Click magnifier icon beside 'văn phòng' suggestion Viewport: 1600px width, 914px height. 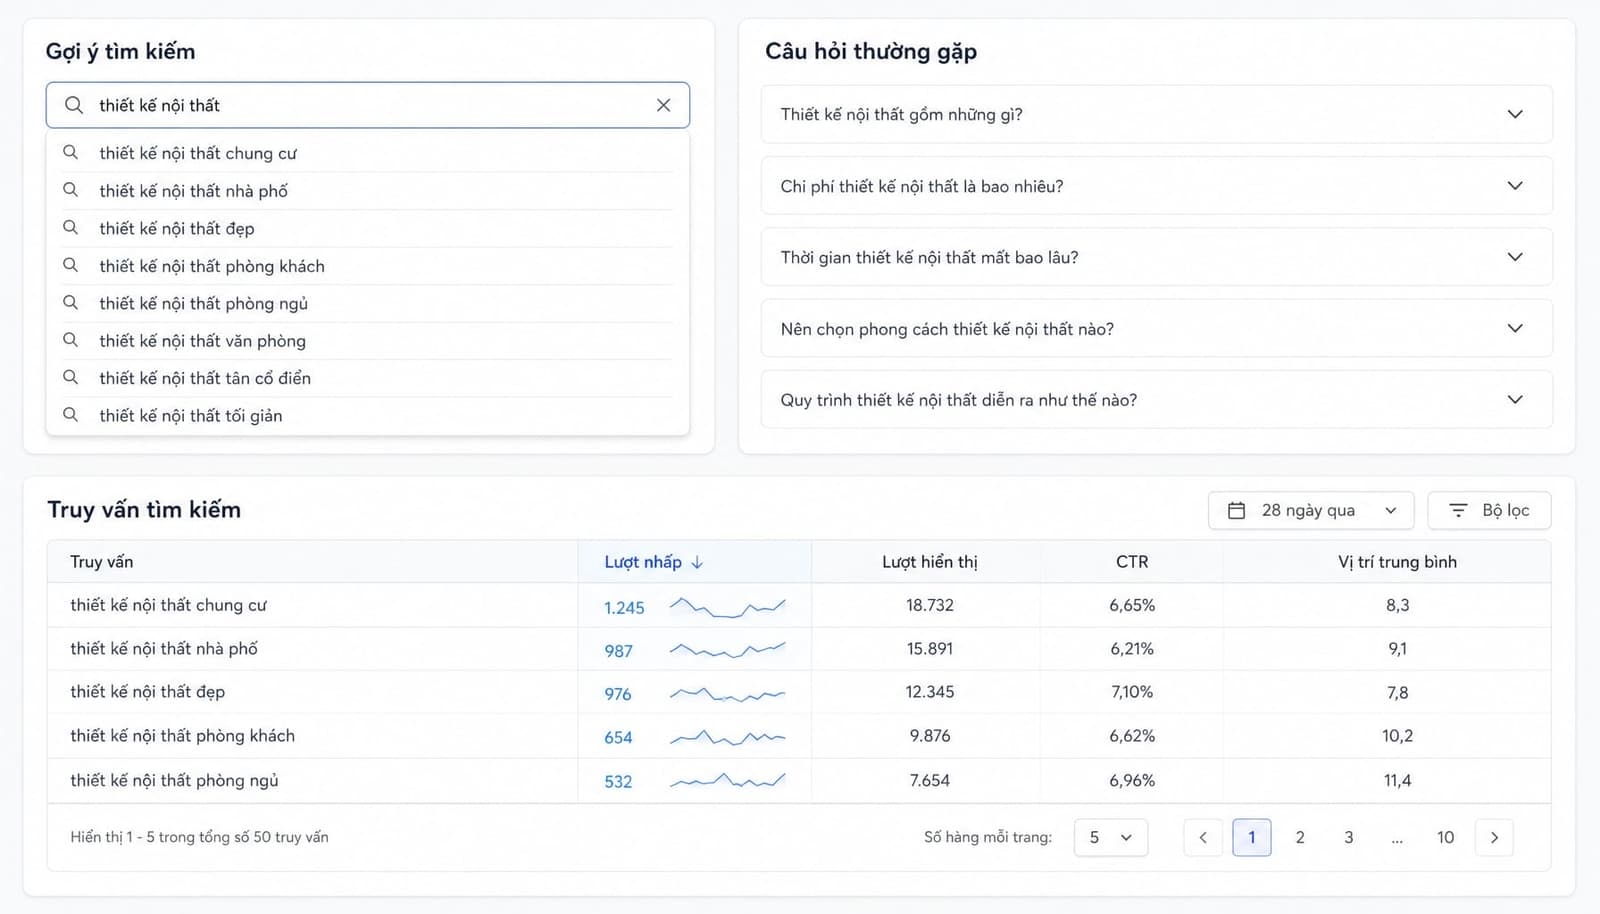click(x=70, y=340)
